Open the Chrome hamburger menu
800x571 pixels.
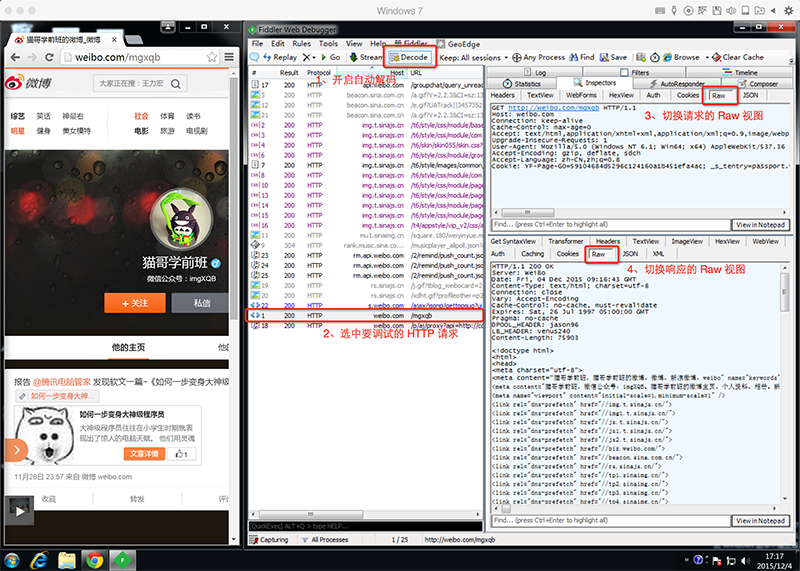(229, 57)
